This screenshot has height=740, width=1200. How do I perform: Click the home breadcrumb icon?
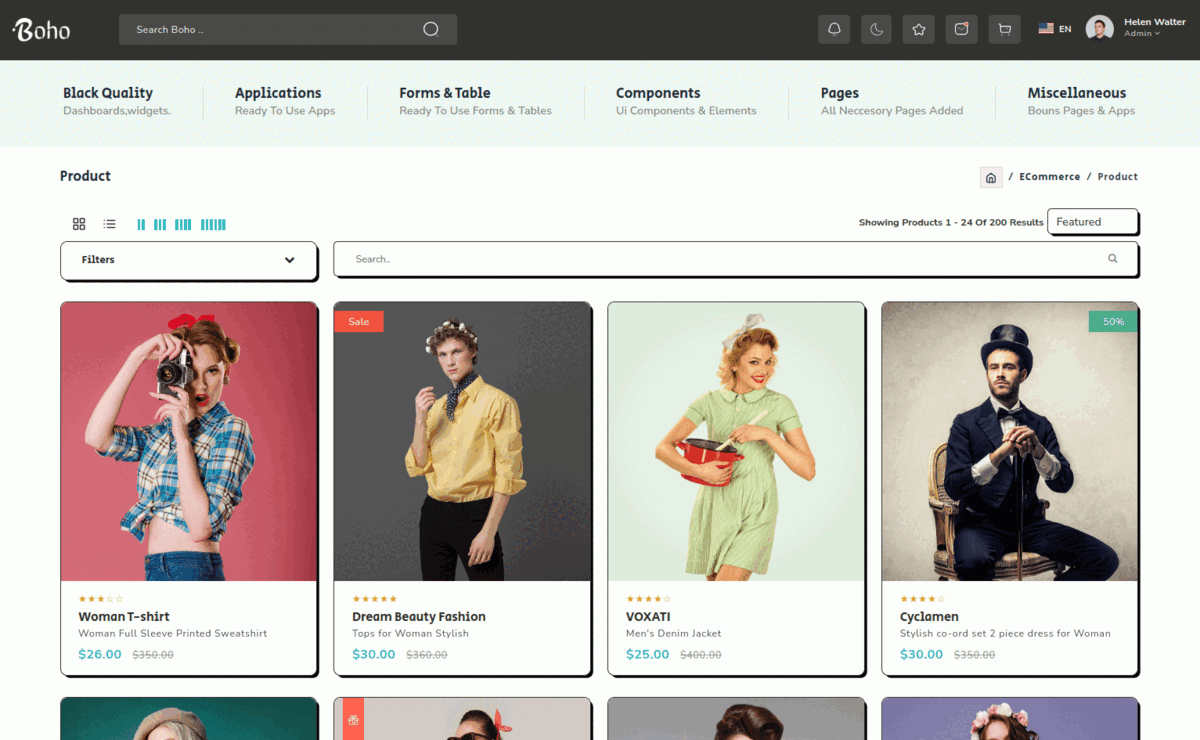(x=991, y=177)
